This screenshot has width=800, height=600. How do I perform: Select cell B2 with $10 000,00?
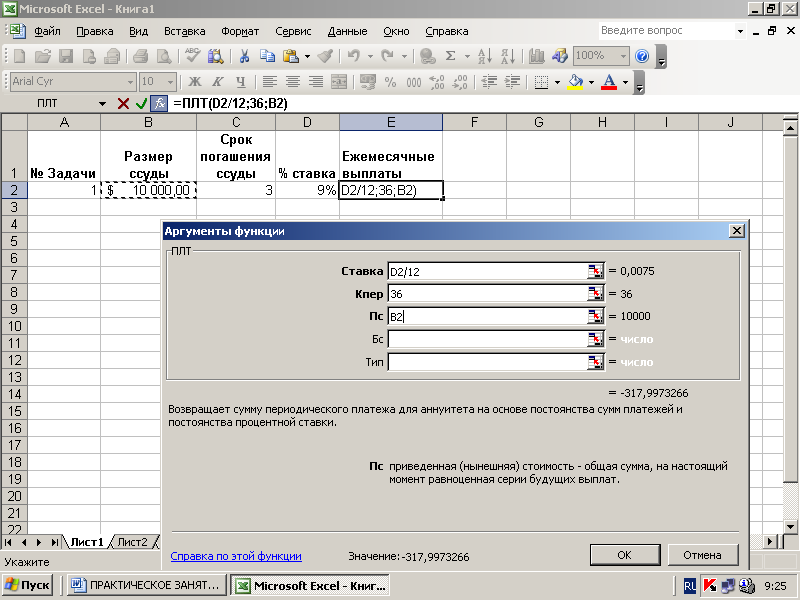[148, 190]
